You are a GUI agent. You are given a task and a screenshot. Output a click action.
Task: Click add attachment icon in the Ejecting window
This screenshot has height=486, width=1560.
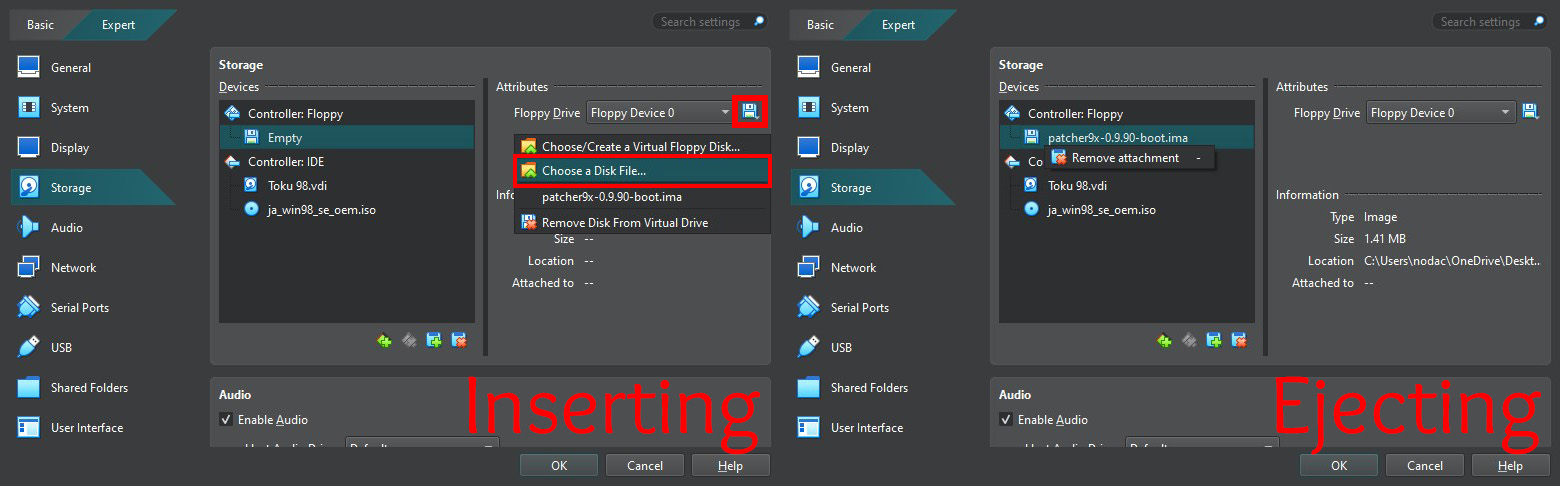[x=1214, y=340]
